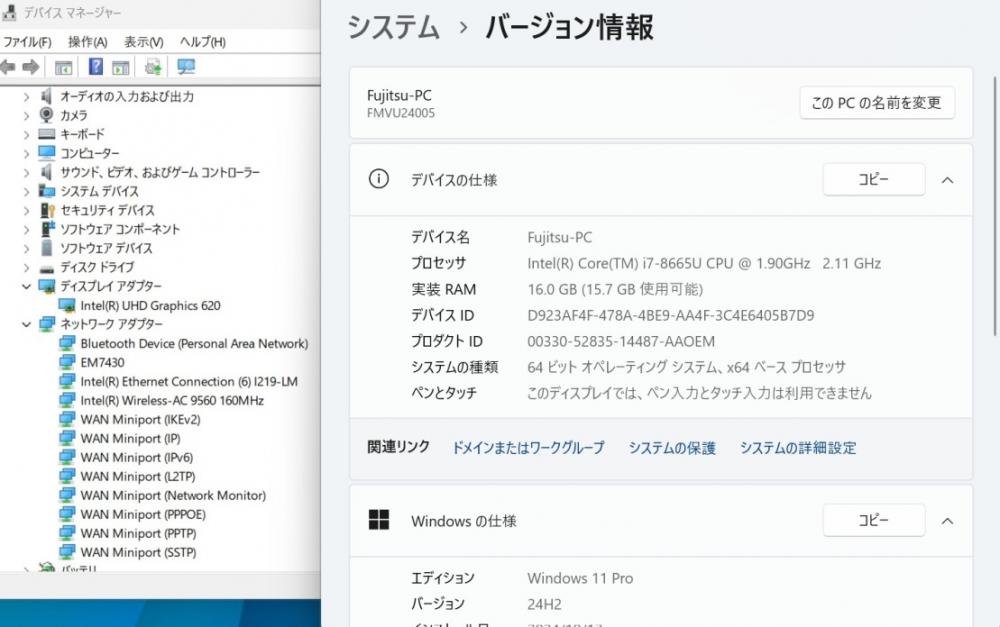This screenshot has height=627, width=1000.
Task: Expand the システム デバイス tree node
Action: coord(26,192)
